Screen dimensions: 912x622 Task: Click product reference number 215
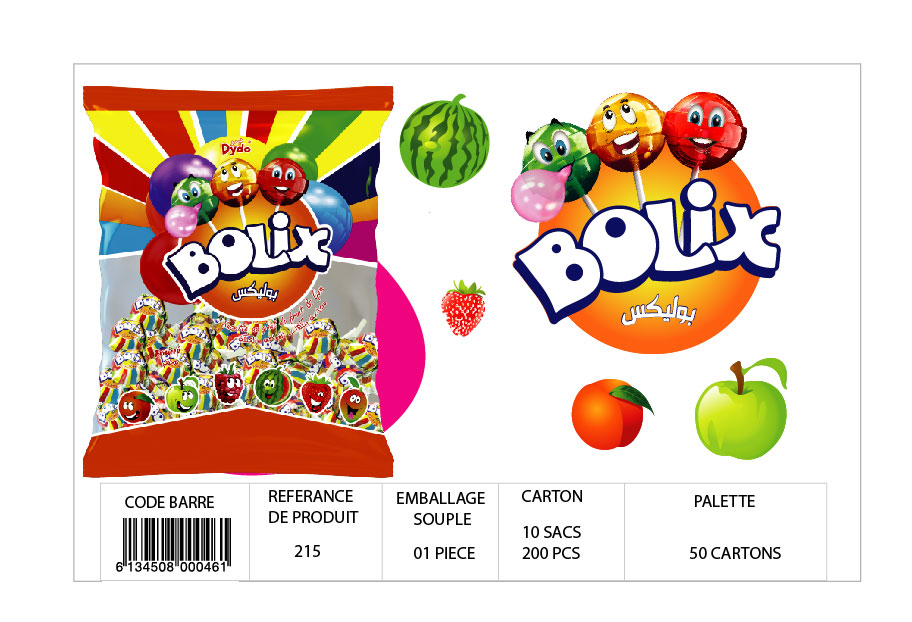(307, 550)
